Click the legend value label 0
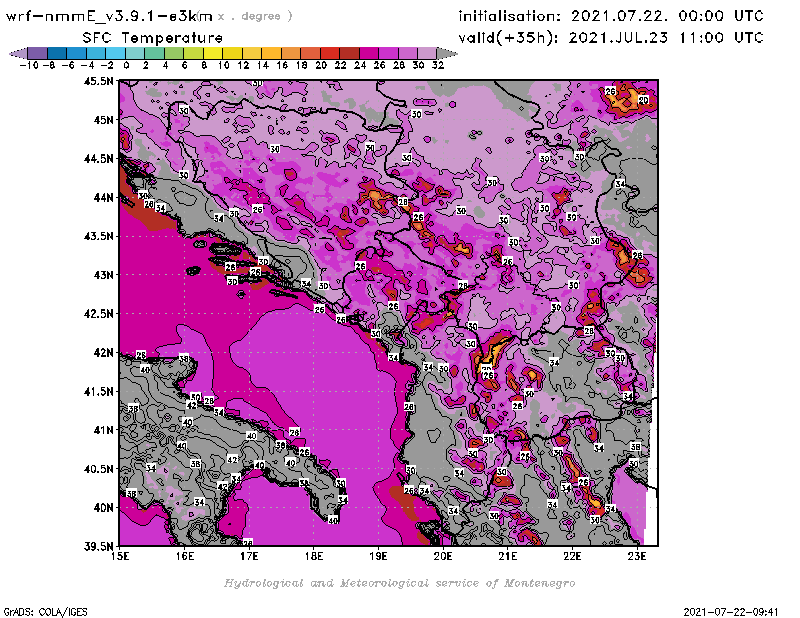The image size is (800, 618). tap(126, 65)
